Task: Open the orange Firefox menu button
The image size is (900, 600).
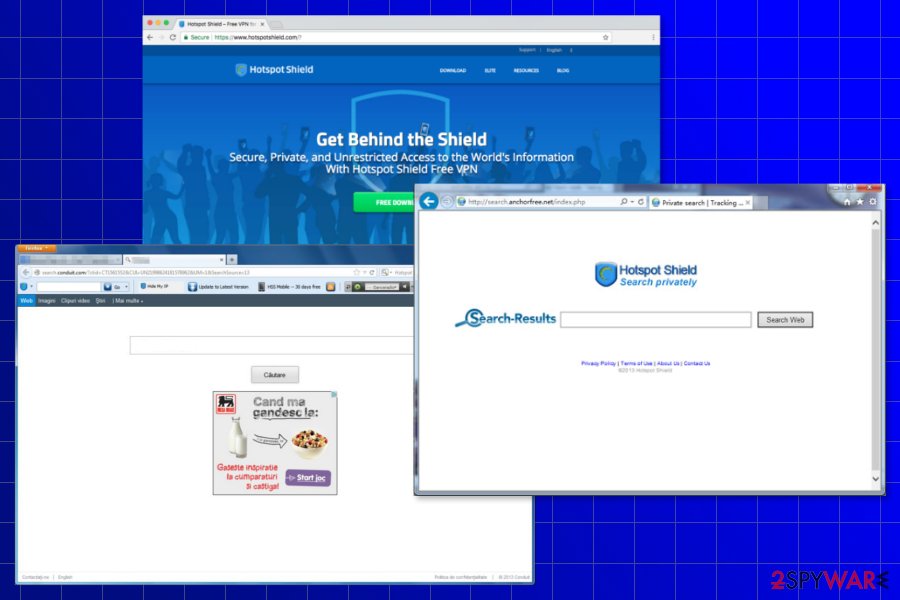Action: click(x=37, y=248)
